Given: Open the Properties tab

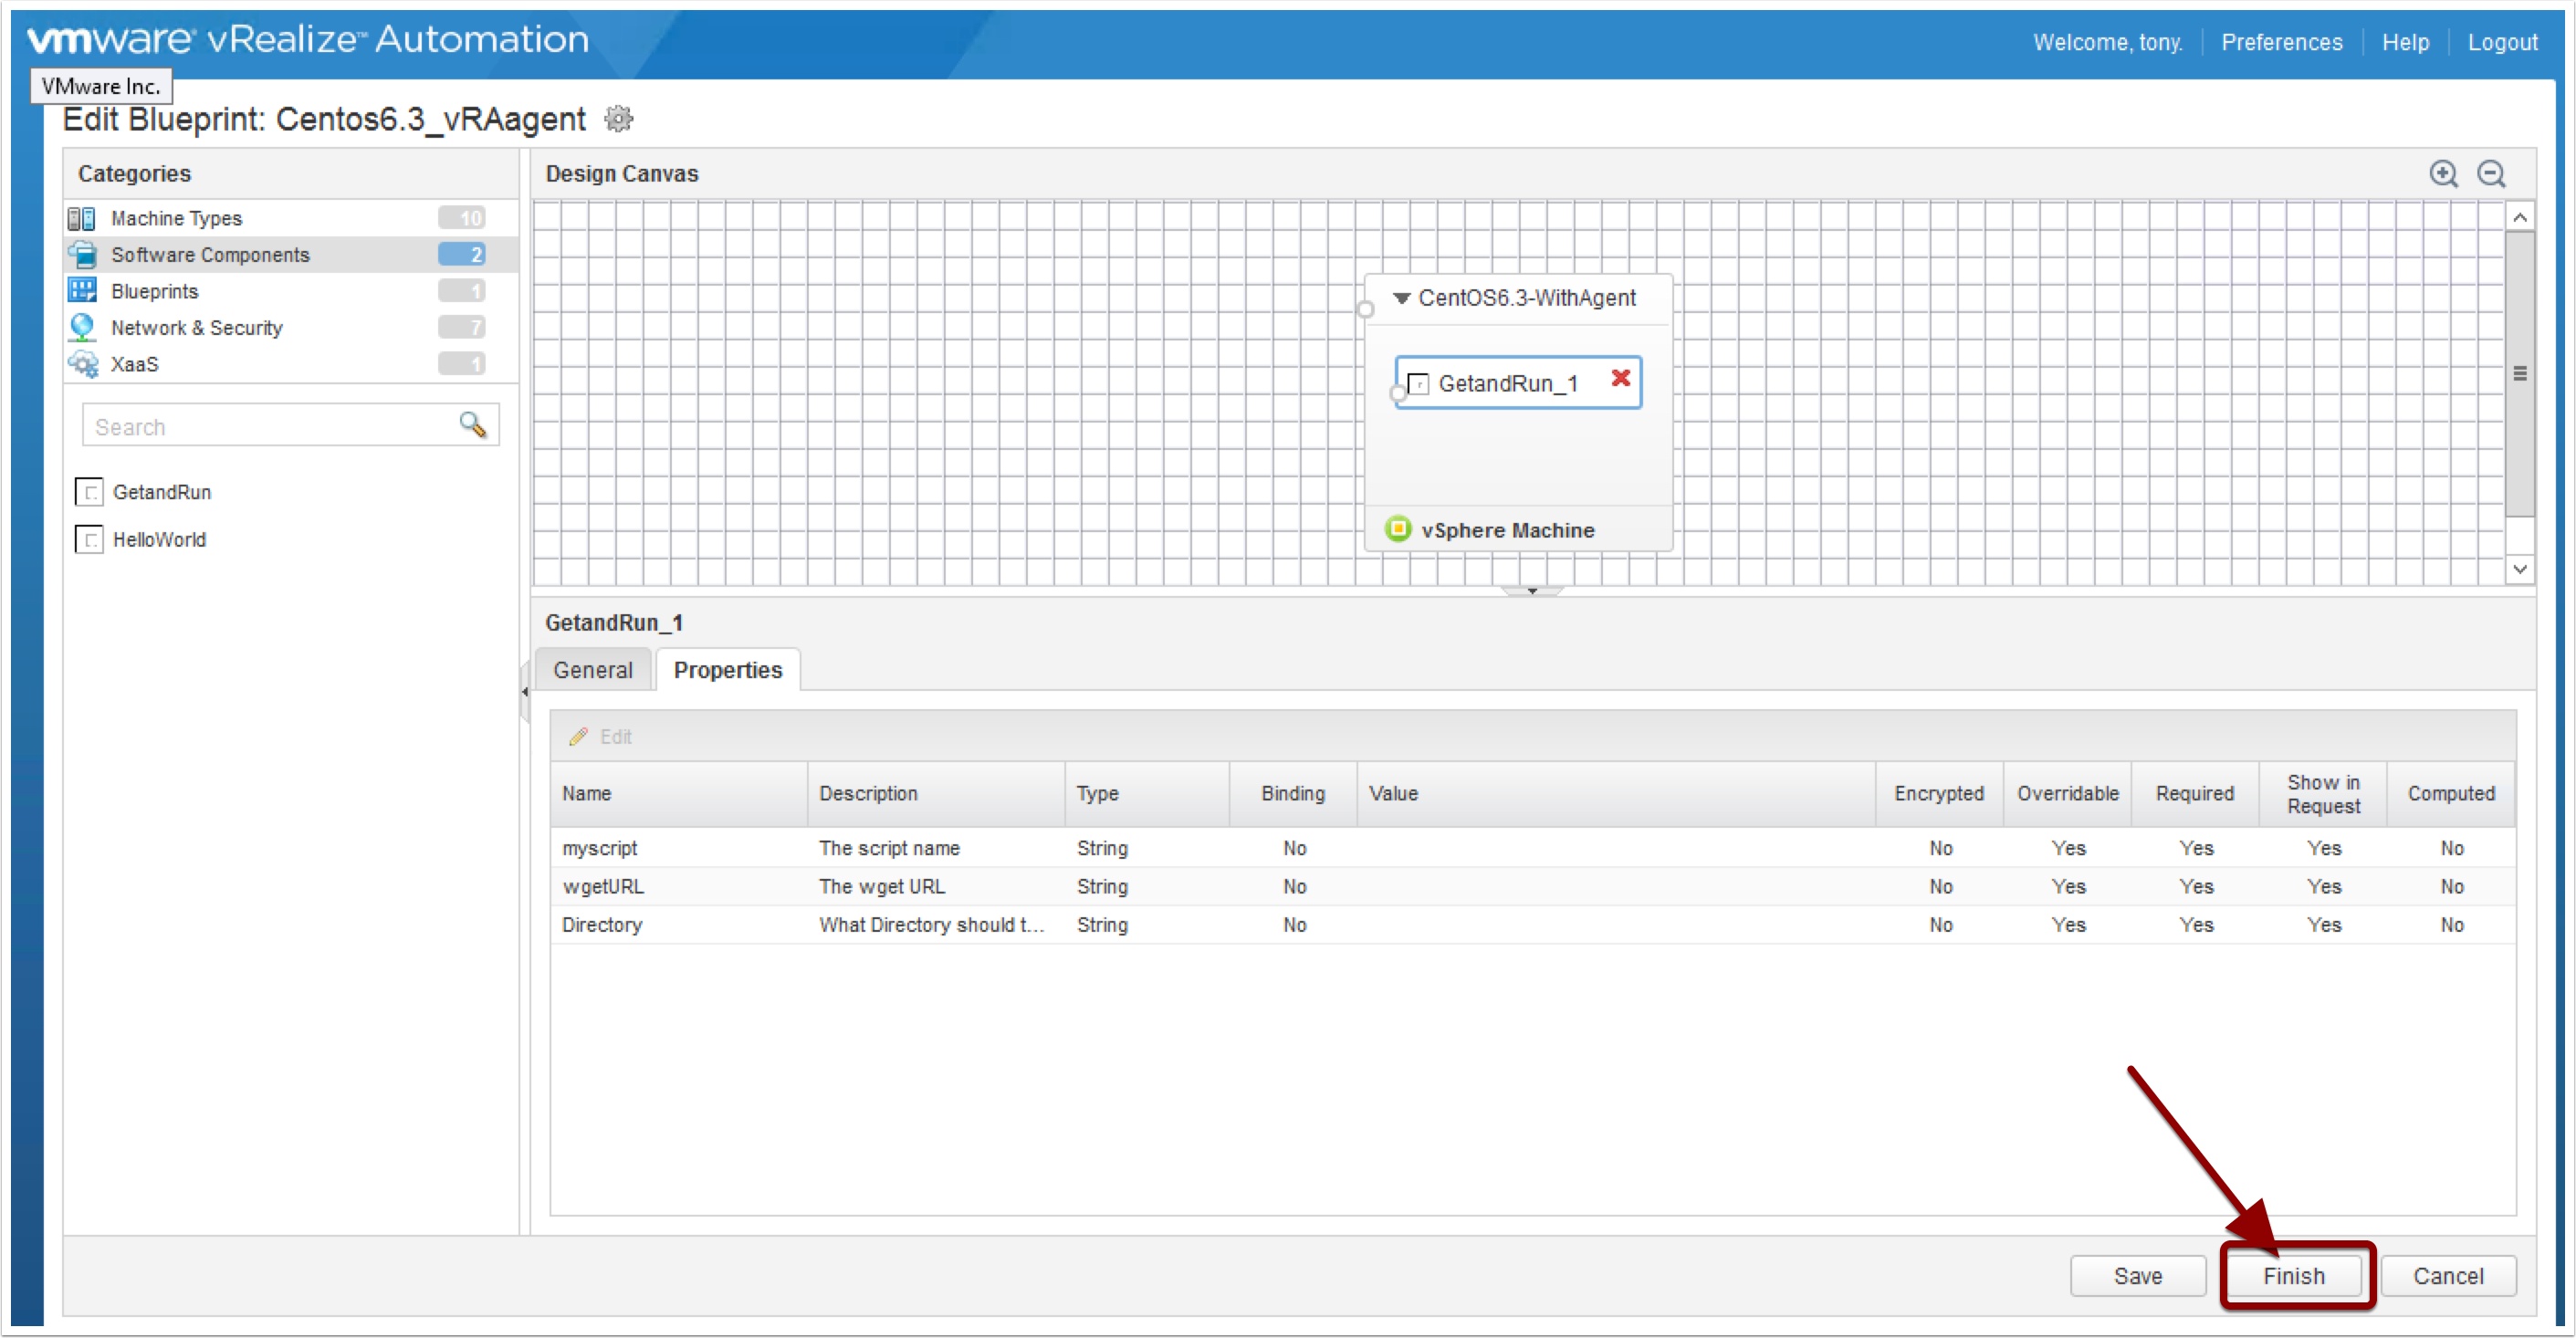Looking at the screenshot, I should tap(727, 670).
